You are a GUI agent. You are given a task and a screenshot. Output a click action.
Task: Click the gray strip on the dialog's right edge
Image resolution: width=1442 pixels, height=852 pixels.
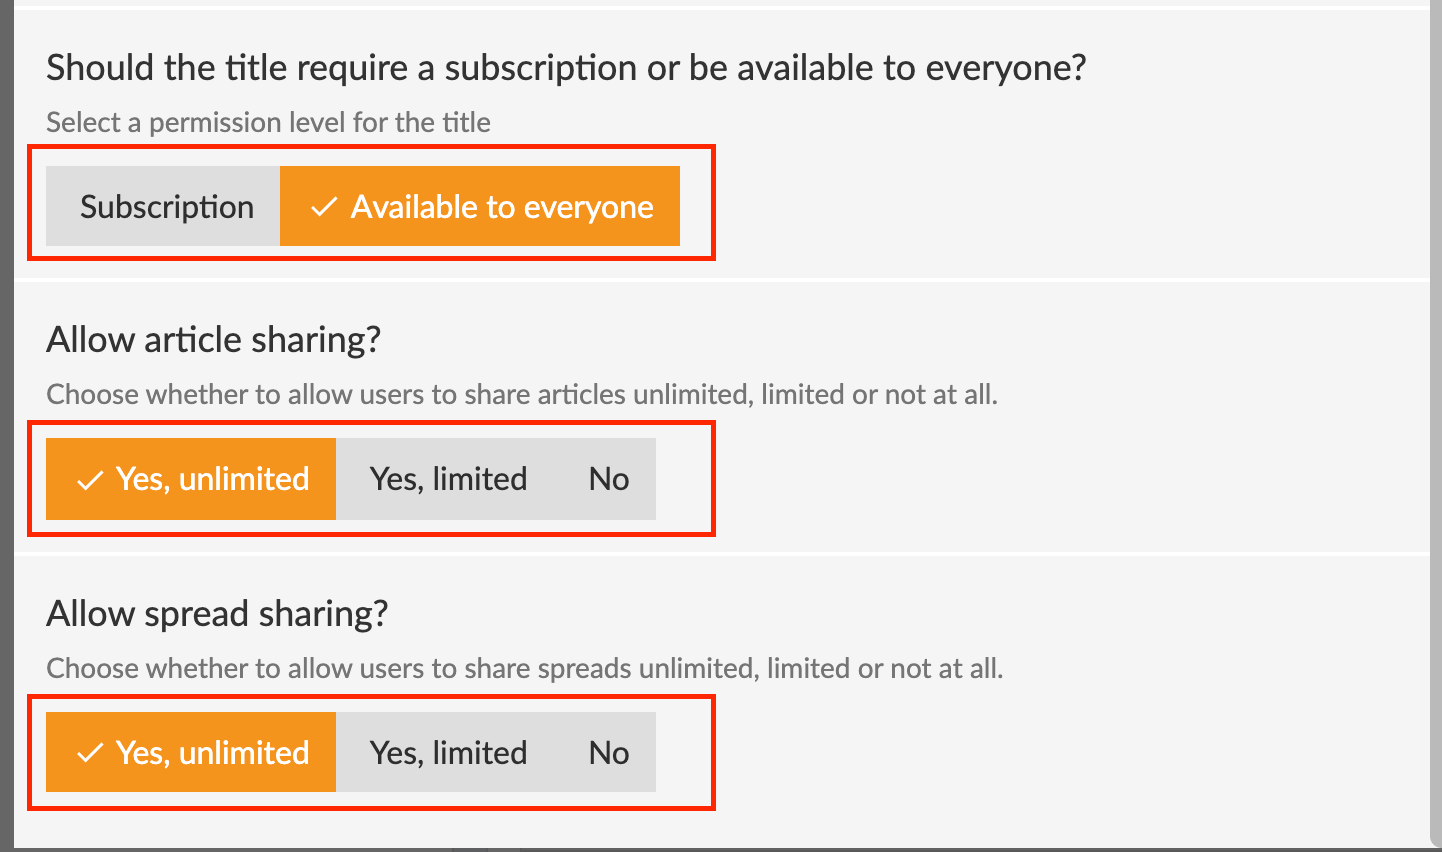tap(1436, 400)
